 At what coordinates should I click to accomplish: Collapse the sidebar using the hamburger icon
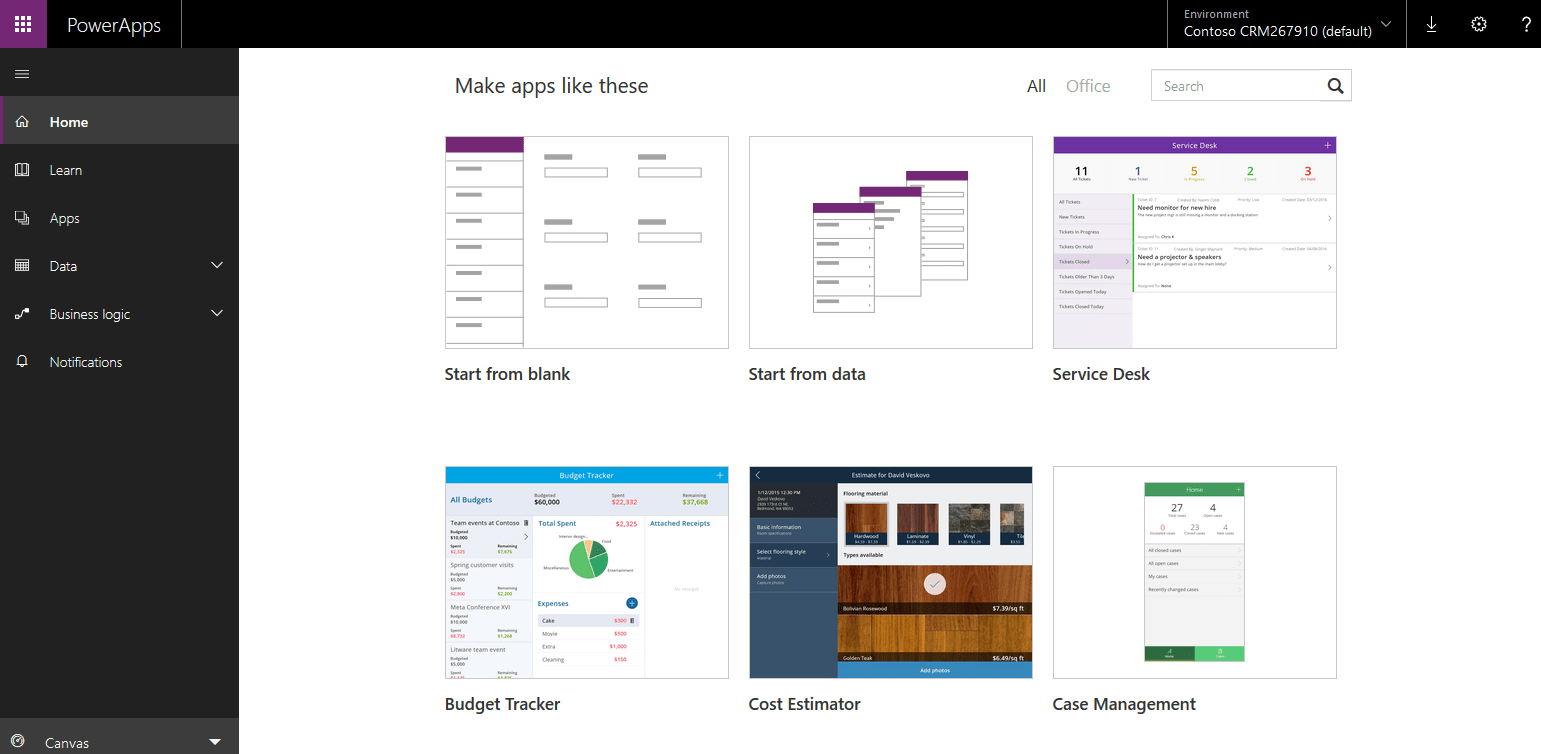[x=21, y=72]
